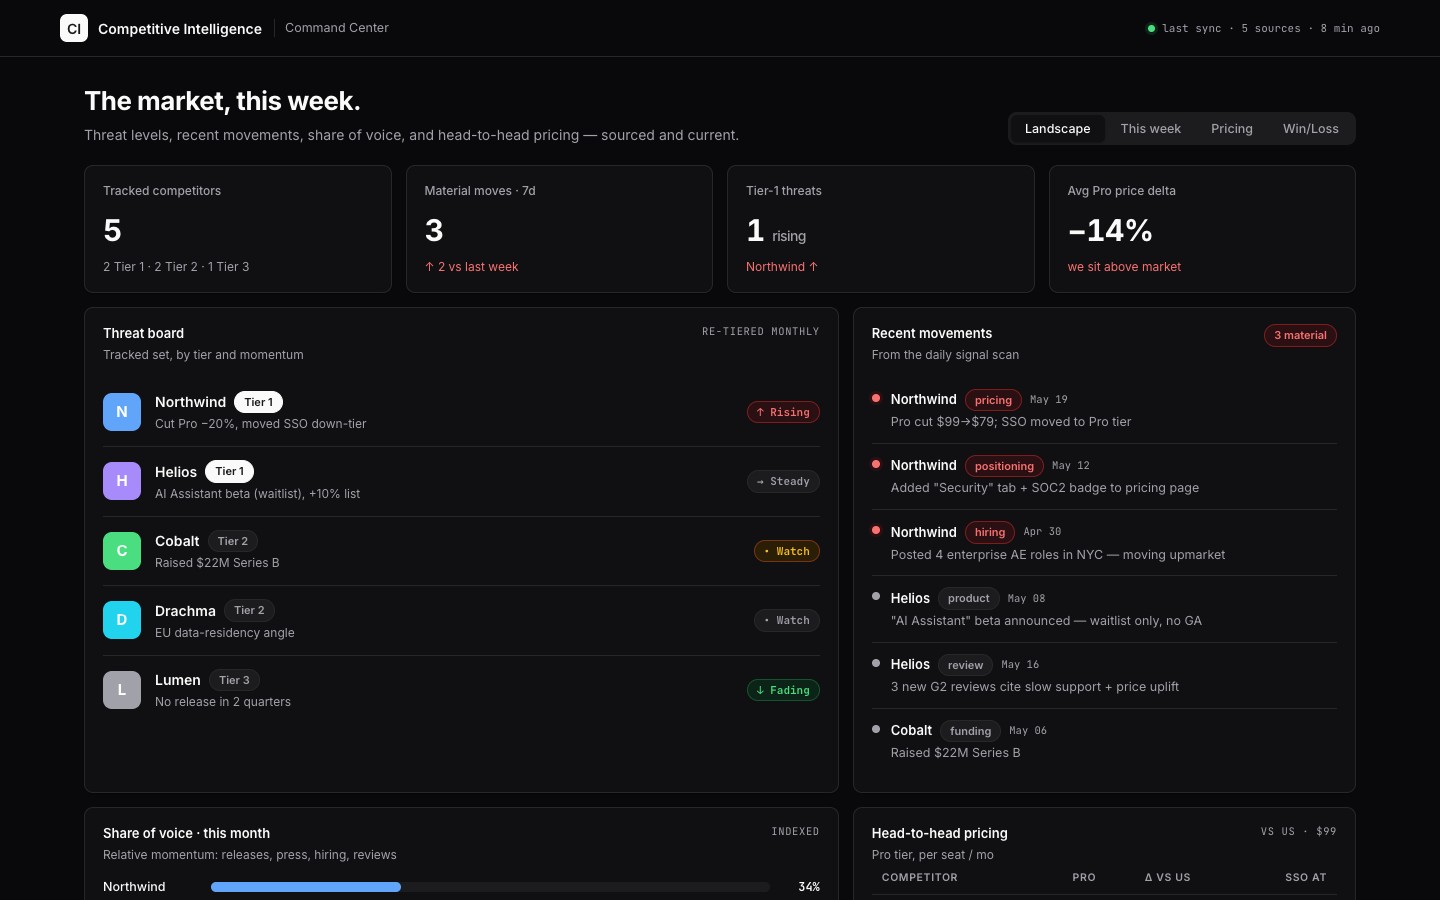Click the Δ VS US column header

1167,877
